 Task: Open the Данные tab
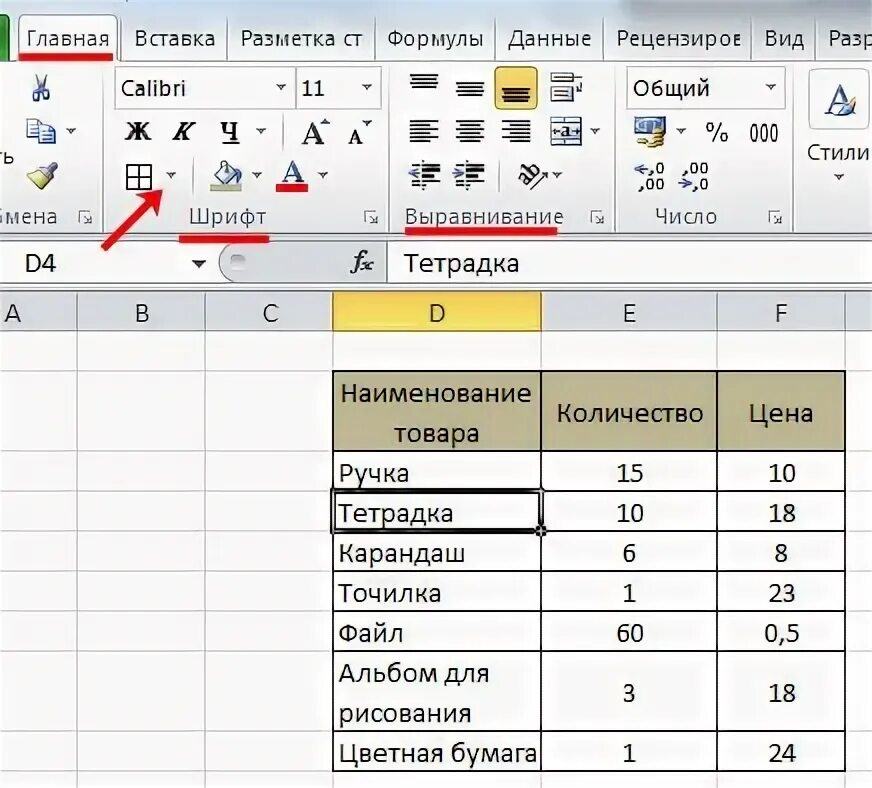pos(549,38)
